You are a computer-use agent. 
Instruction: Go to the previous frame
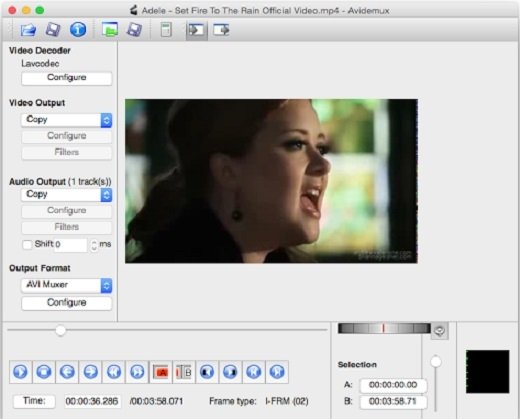67,372
